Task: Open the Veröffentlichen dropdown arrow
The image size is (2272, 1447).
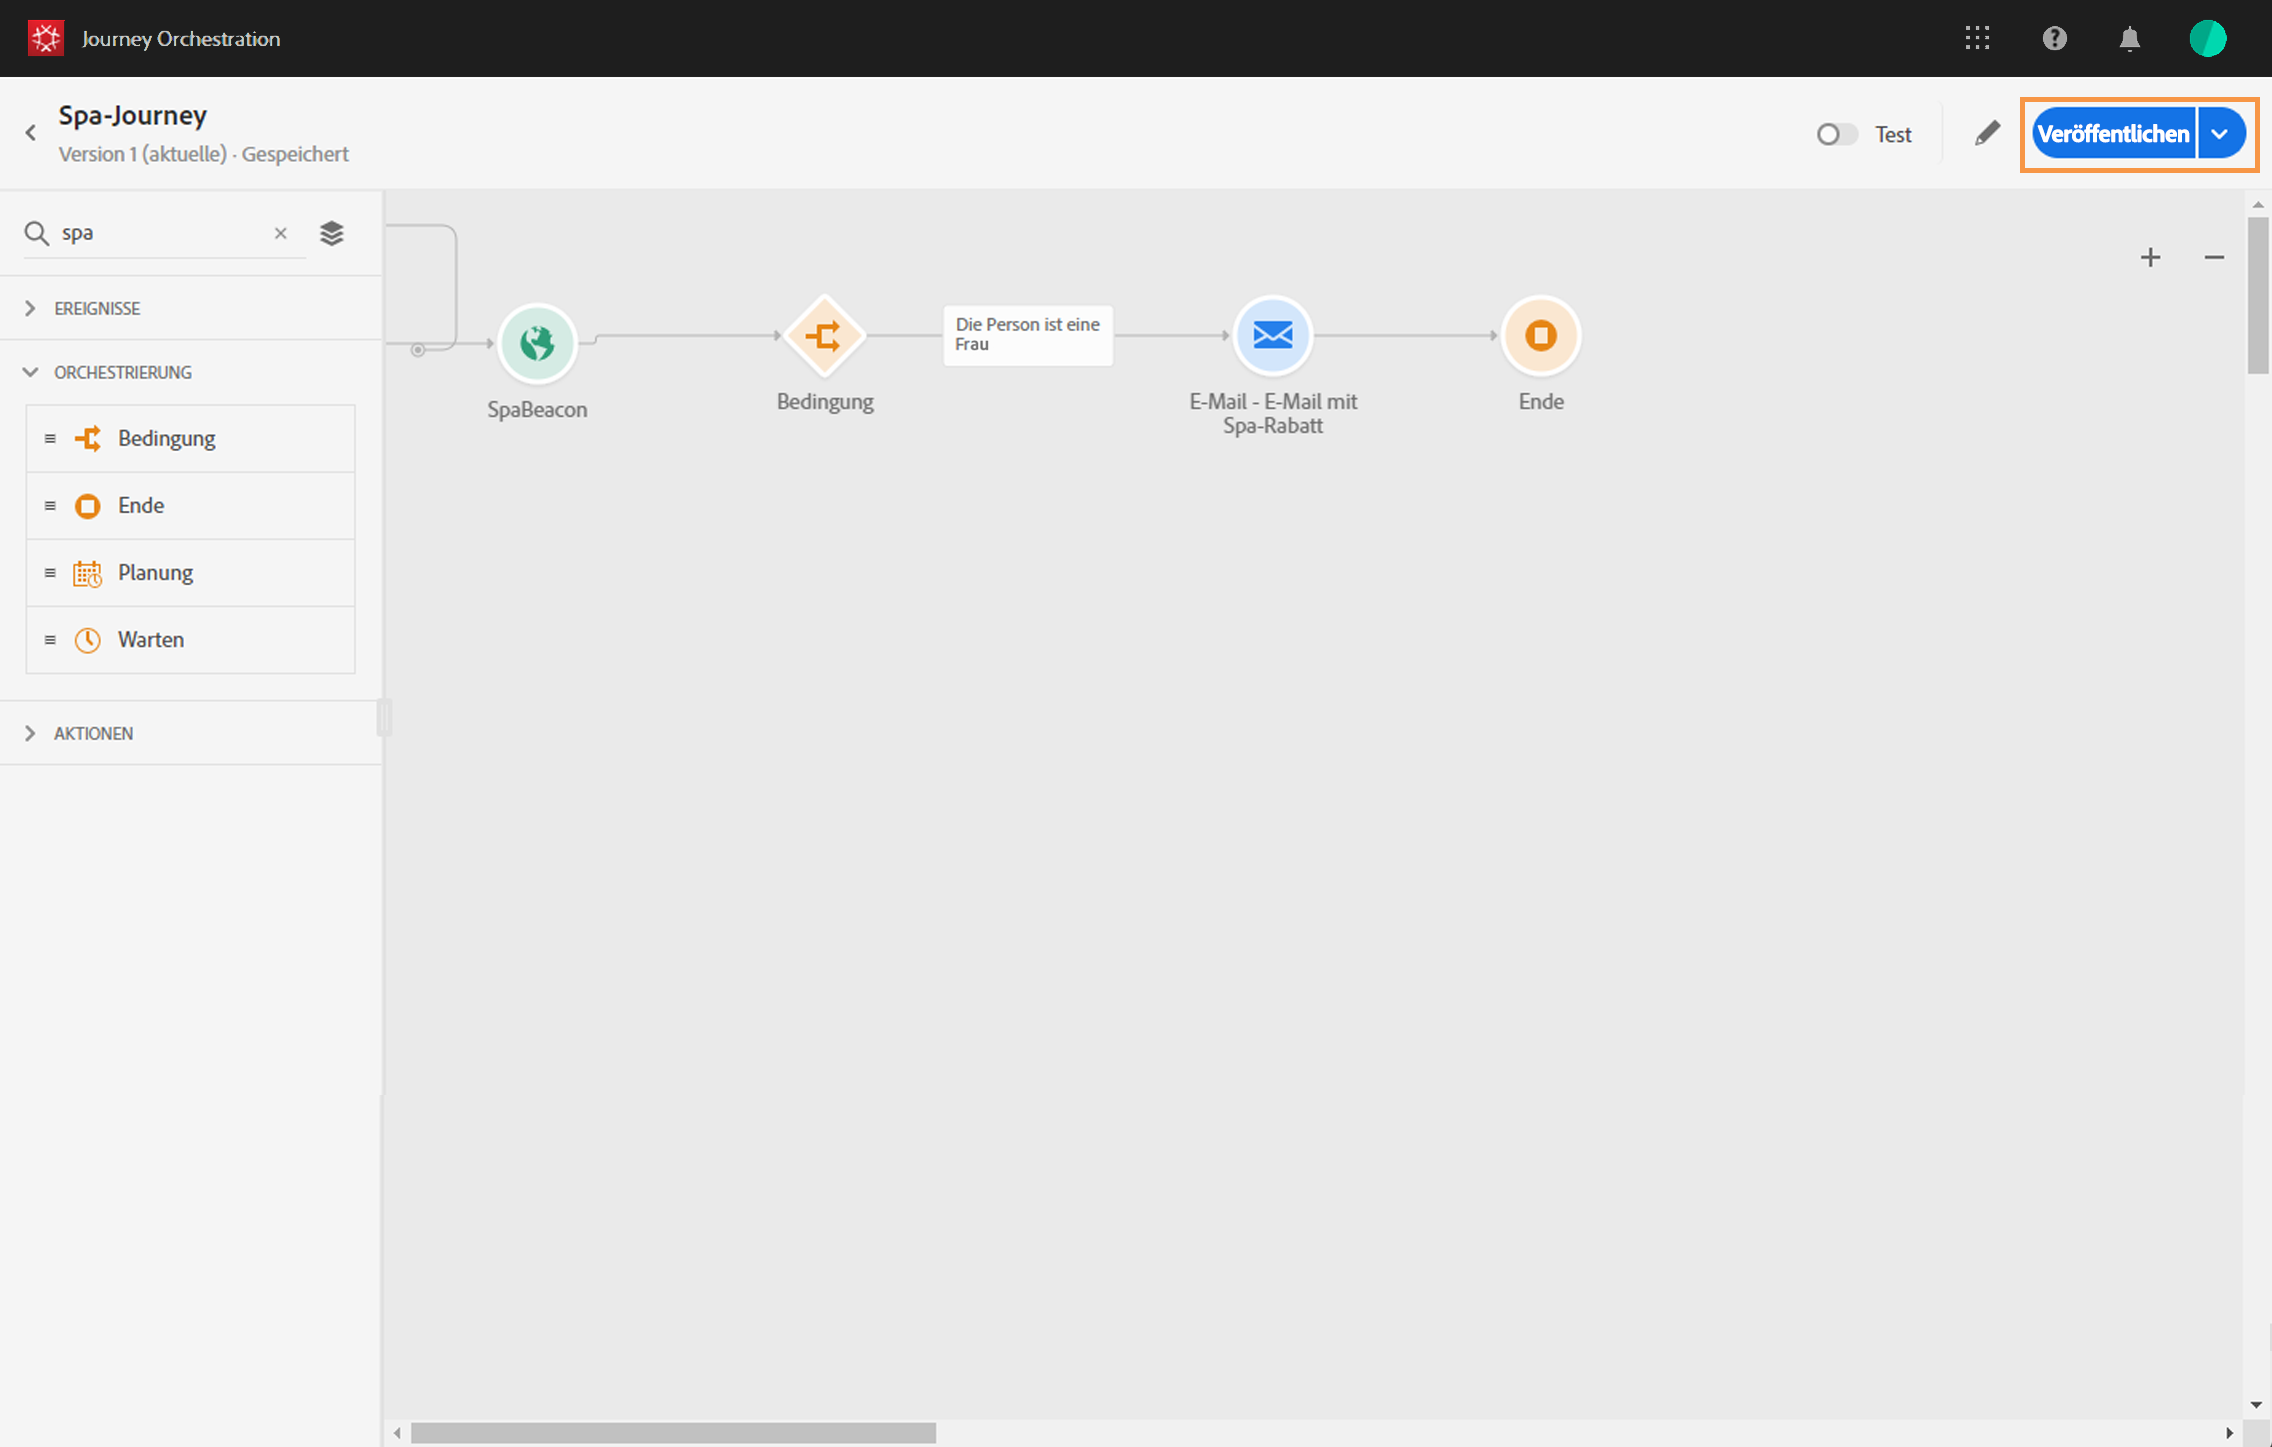Action: click(x=2220, y=134)
